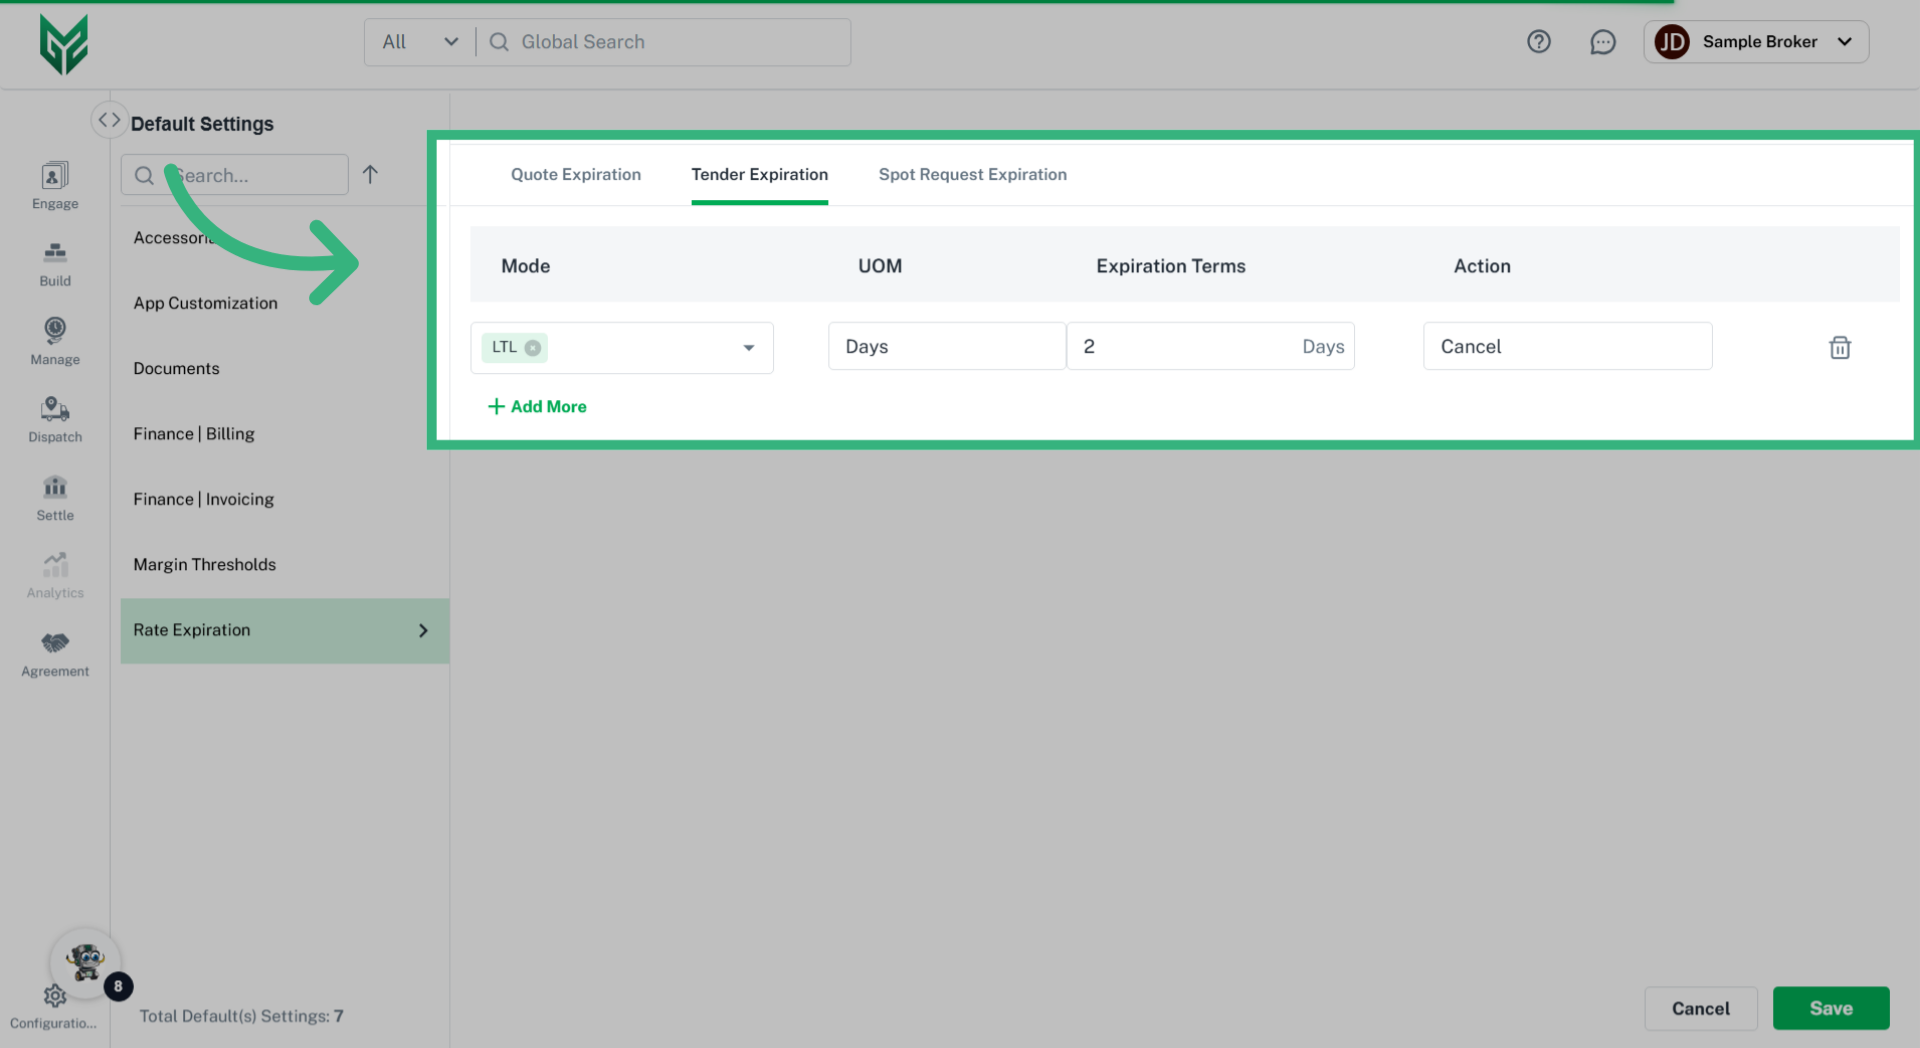This screenshot has width=1920, height=1048.
Task: Open Finance | Invoicing settings
Action: 203,499
